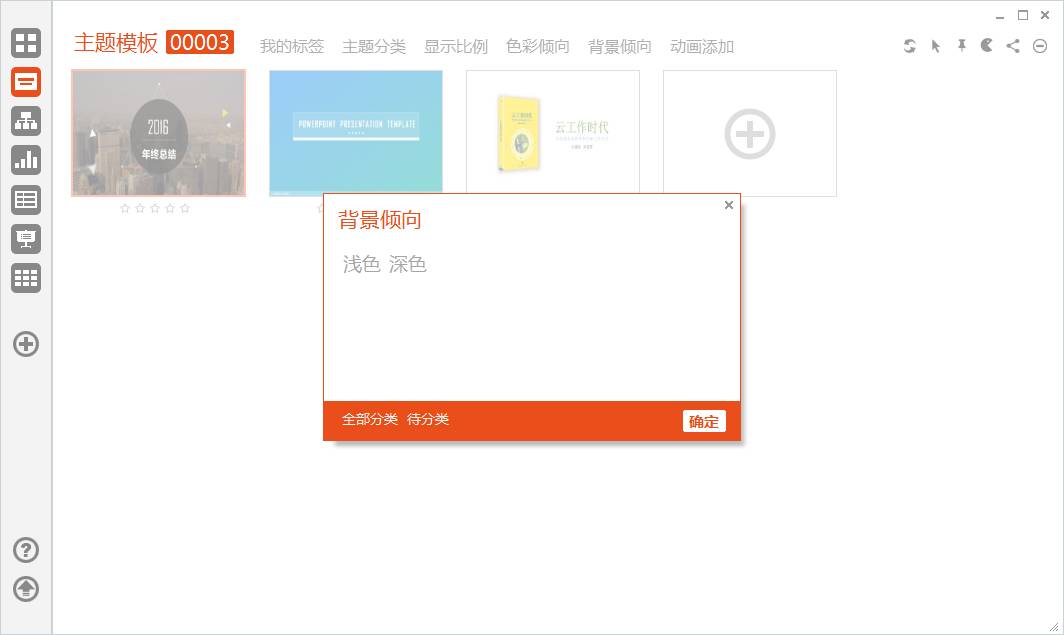
Task: Open the 色彩倾向 filter tab
Action: pos(538,46)
